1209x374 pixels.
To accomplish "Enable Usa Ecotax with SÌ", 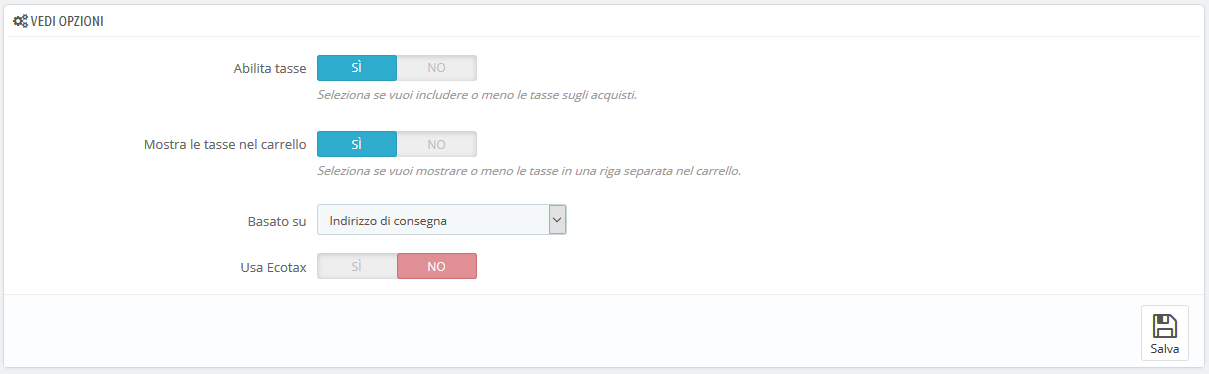I will coord(357,266).
